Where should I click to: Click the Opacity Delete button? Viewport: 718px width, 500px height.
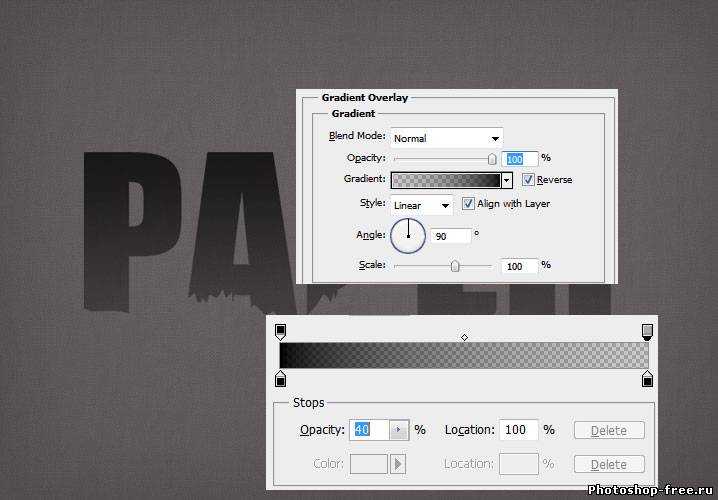click(608, 430)
